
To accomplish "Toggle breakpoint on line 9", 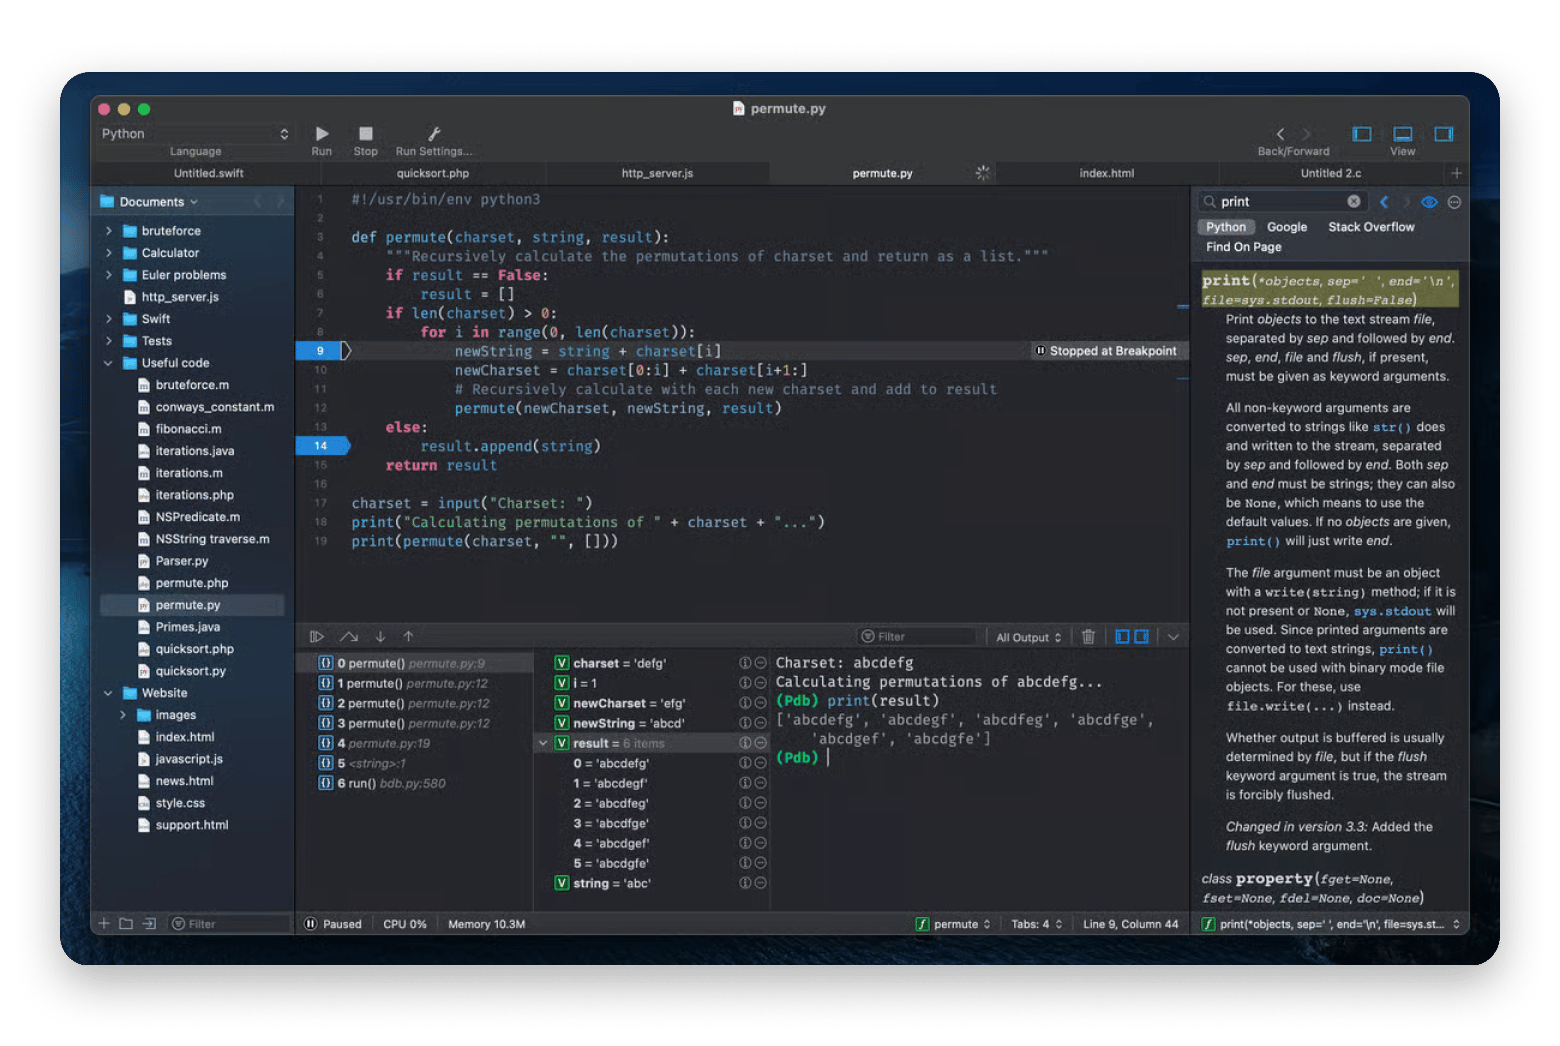I will [321, 351].
